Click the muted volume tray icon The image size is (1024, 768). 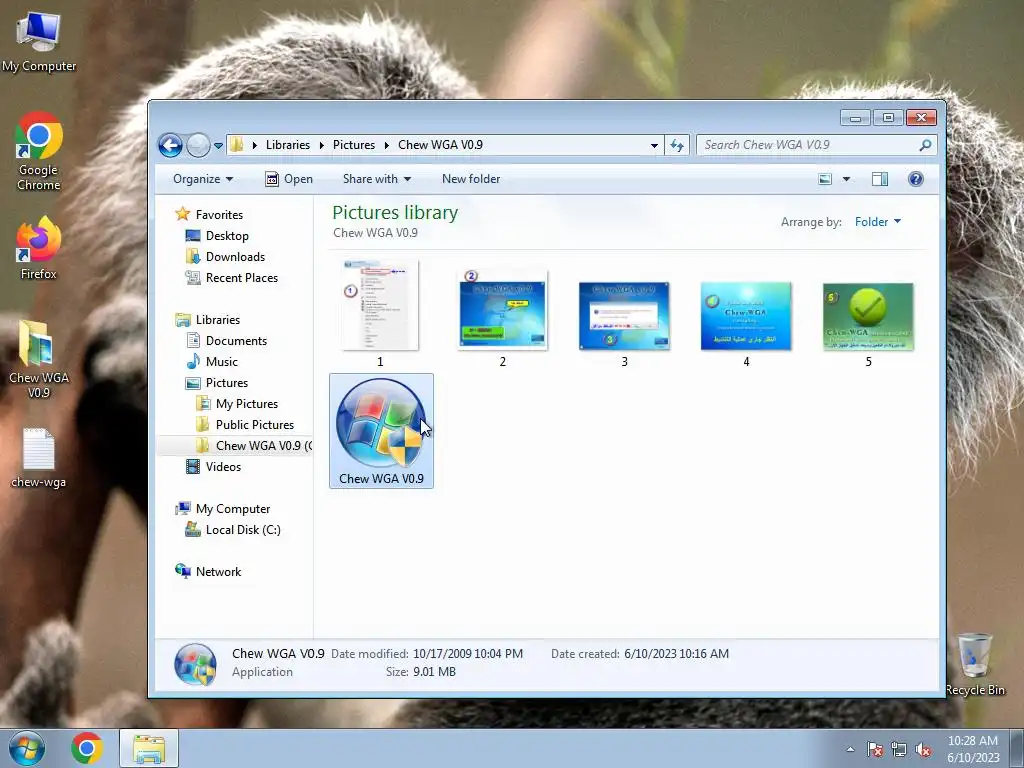coord(923,750)
